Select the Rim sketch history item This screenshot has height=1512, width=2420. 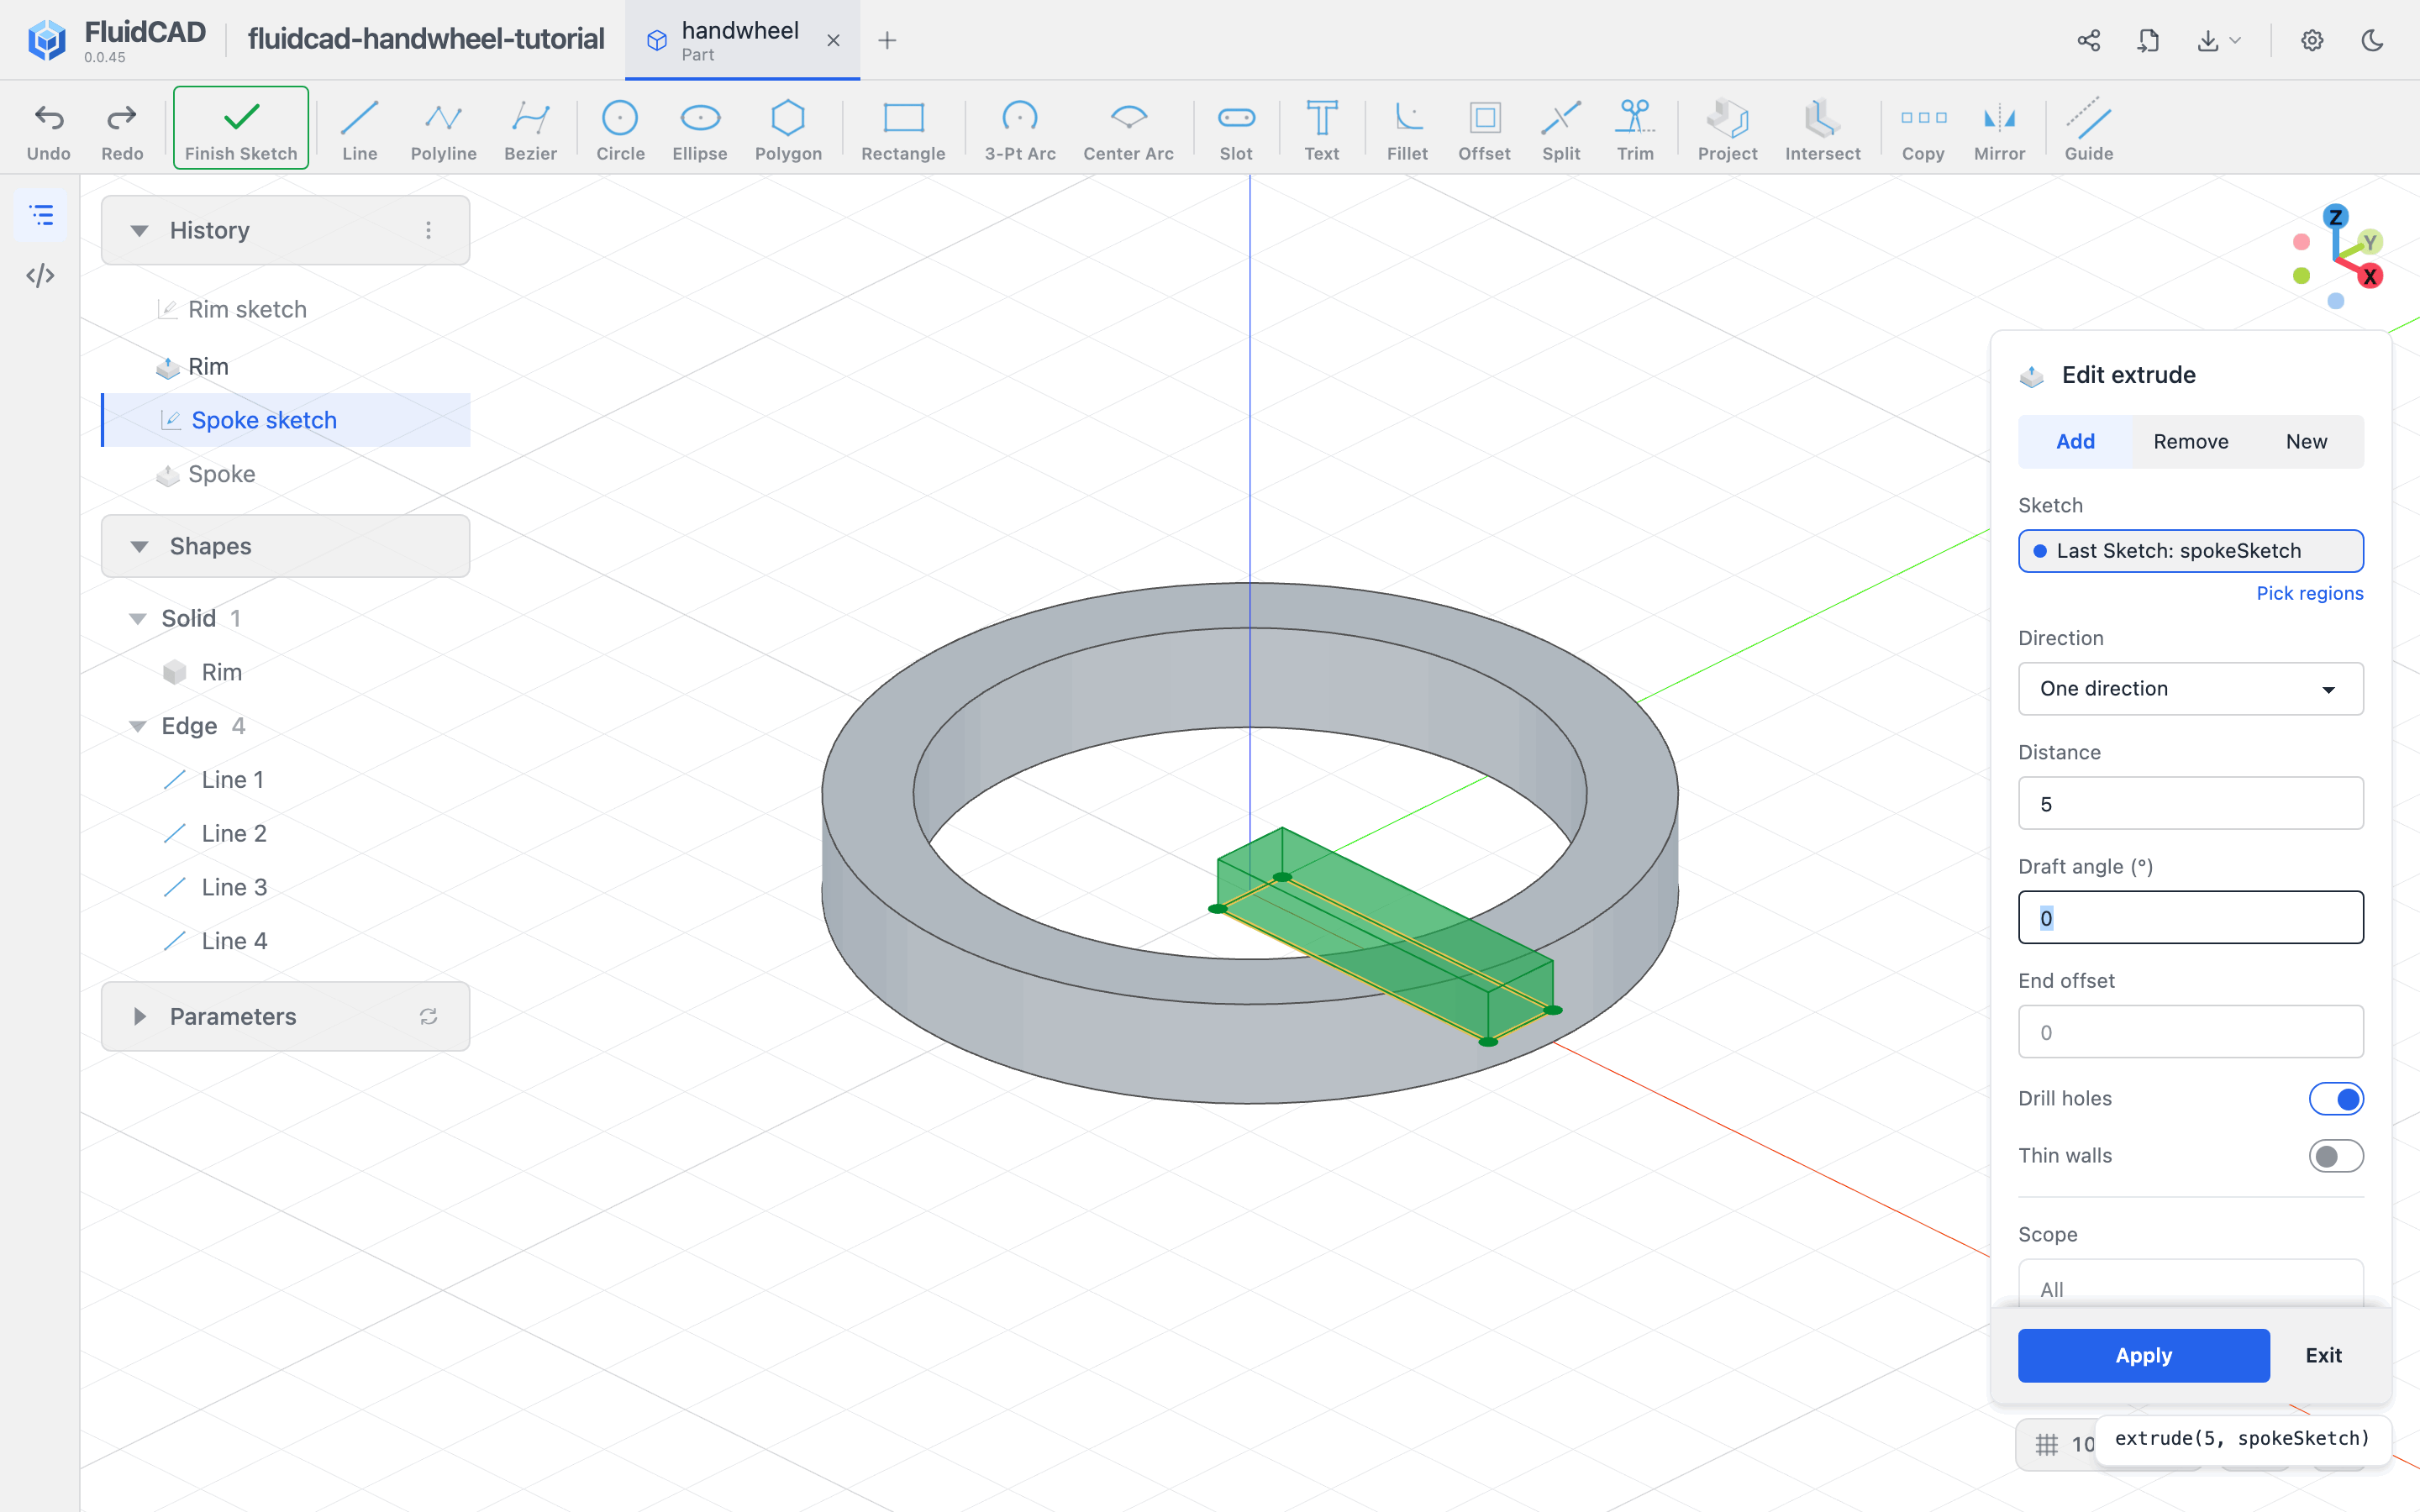(286, 309)
